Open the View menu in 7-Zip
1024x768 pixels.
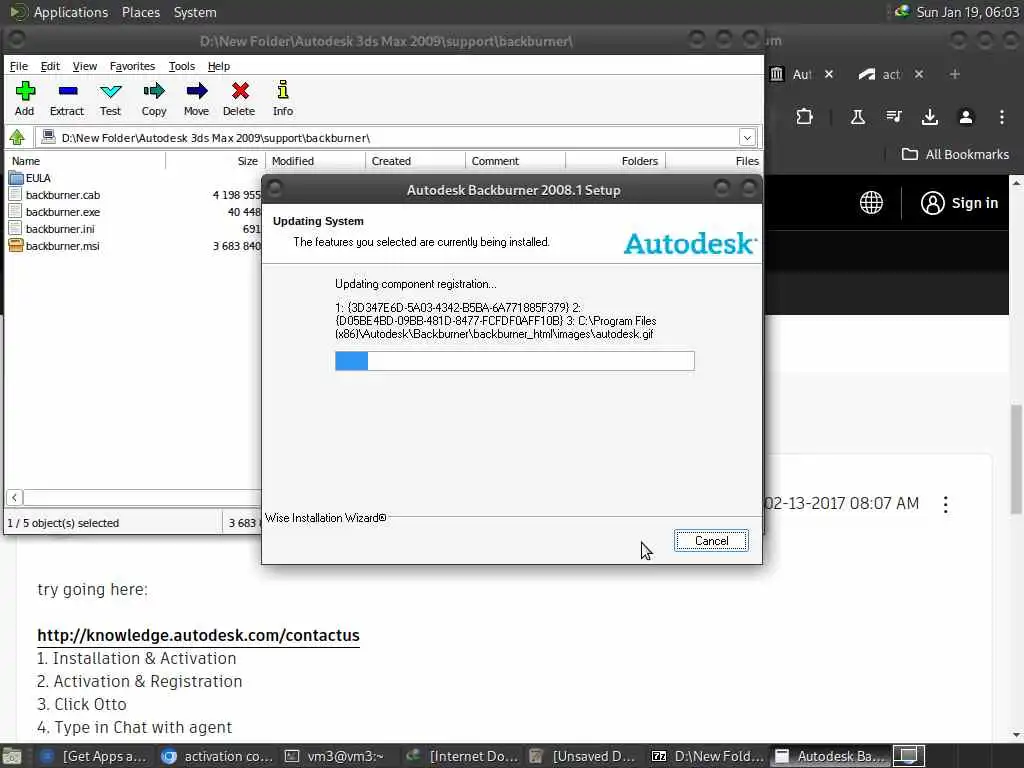(x=84, y=66)
